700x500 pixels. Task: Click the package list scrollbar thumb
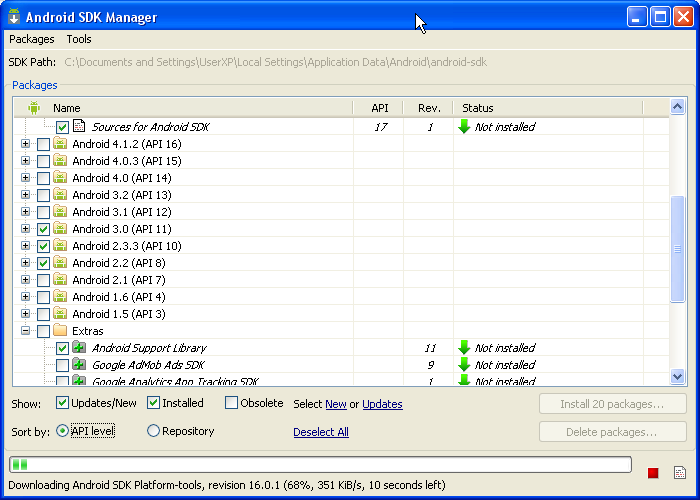[x=677, y=249]
